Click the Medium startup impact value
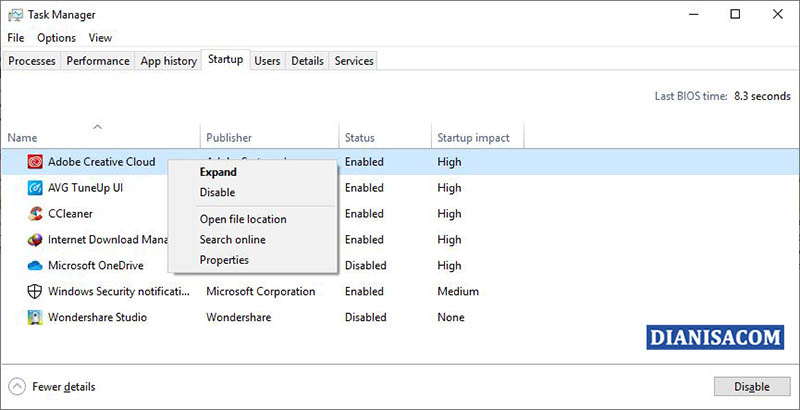Screen dimensions: 800x410 click(458, 292)
